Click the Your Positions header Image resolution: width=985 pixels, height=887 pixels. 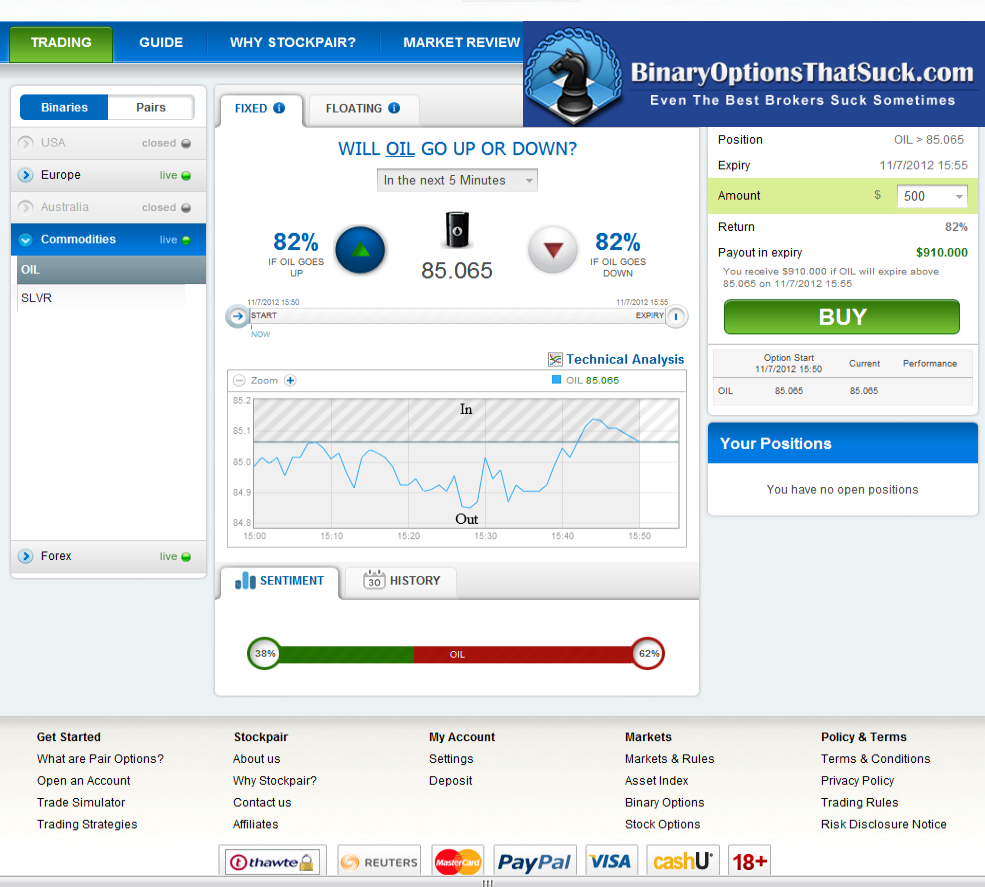coord(842,444)
